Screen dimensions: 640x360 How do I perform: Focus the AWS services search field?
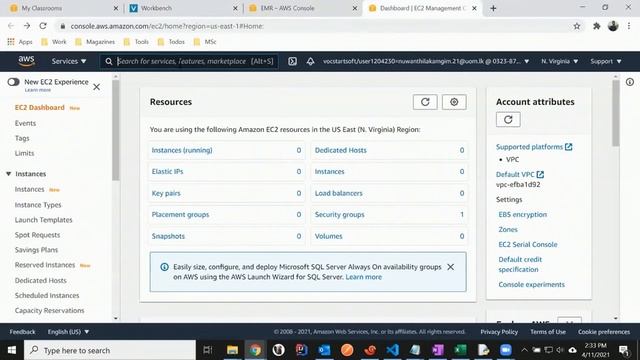(190, 61)
